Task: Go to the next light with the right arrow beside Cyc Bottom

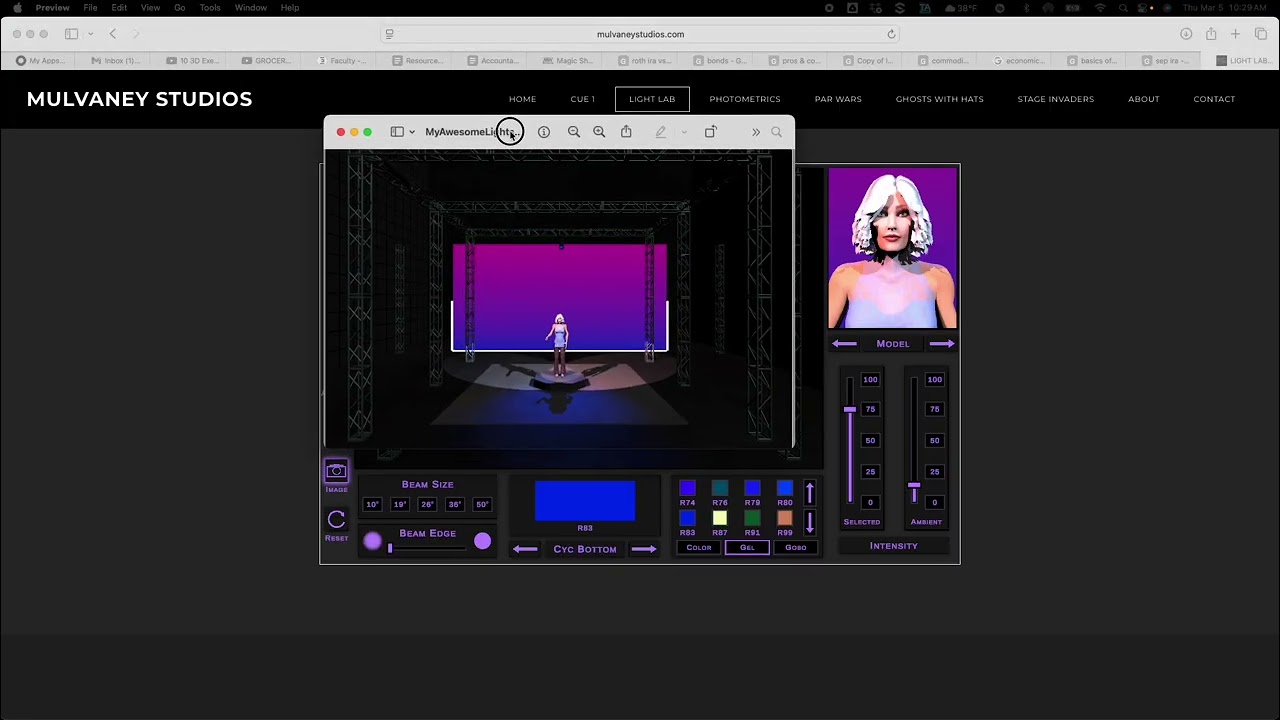Action: click(x=644, y=549)
